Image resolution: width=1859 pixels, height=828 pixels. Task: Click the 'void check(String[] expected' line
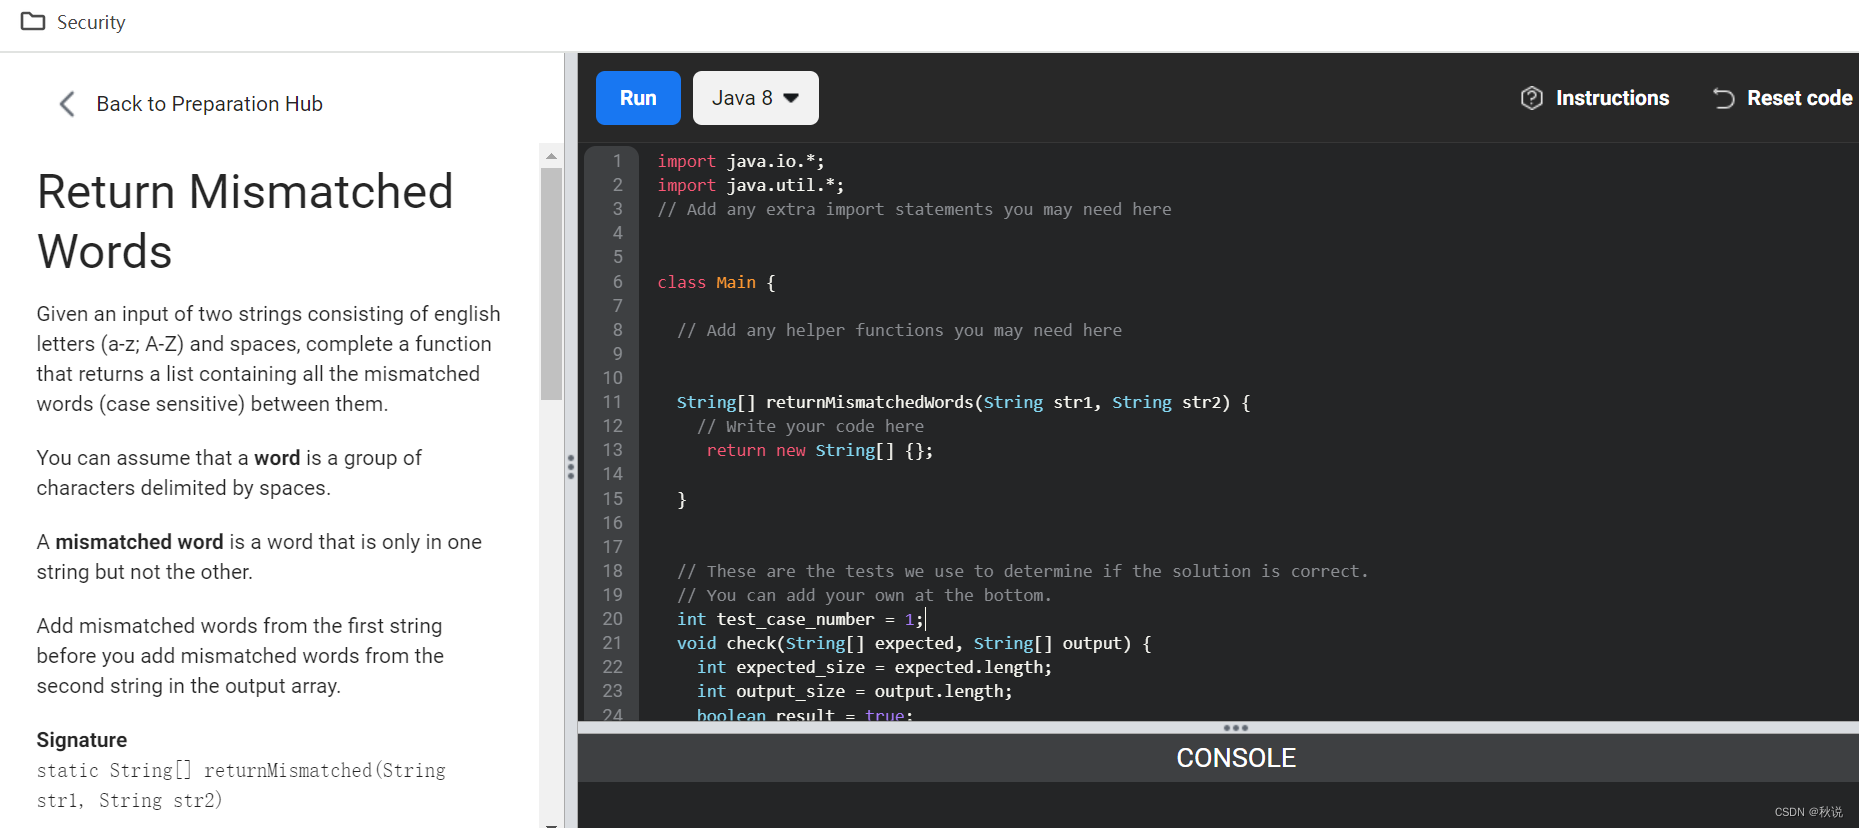click(x=914, y=643)
